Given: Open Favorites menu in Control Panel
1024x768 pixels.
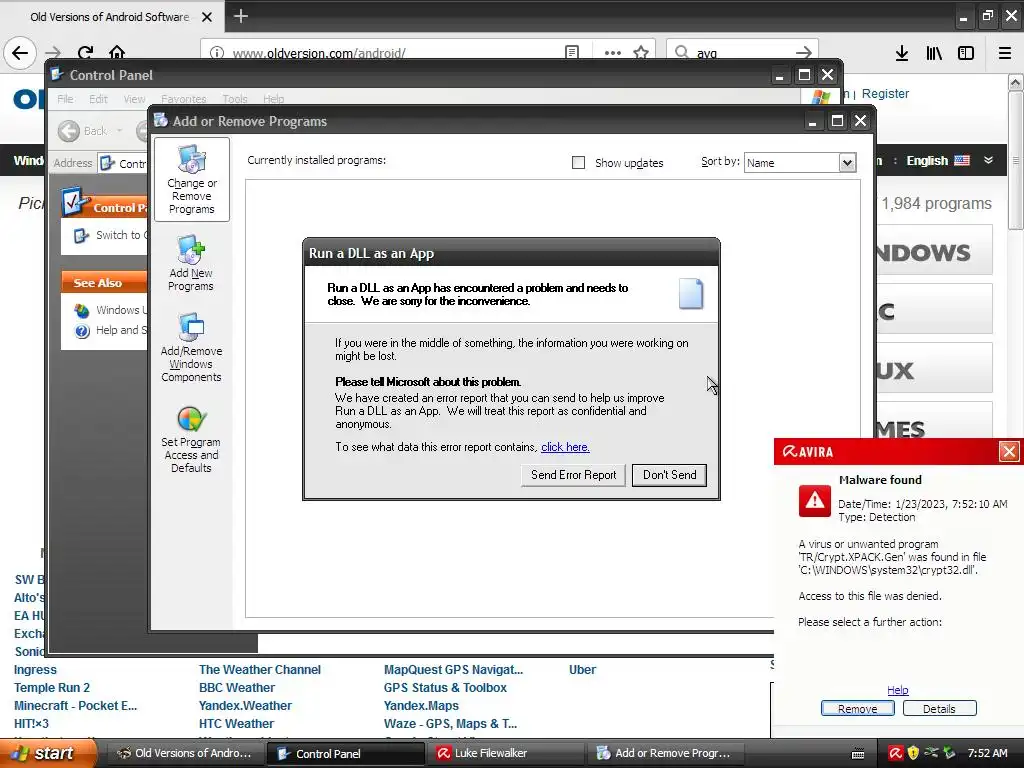Looking at the screenshot, I should [x=184, y=99].
